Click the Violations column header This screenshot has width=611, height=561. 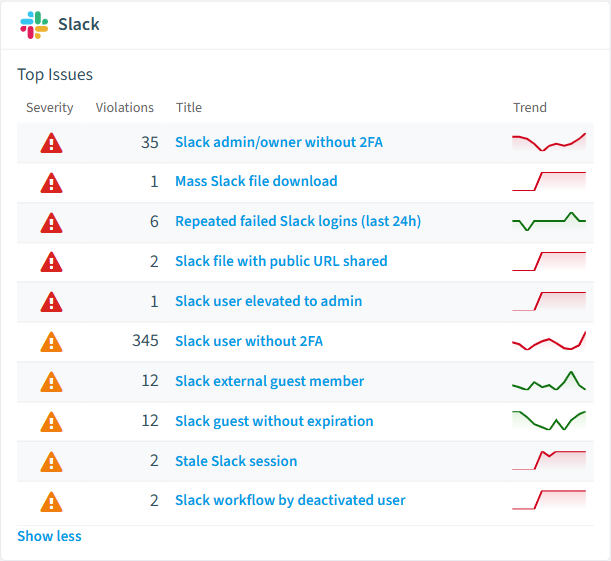click(x=125, y=108)
